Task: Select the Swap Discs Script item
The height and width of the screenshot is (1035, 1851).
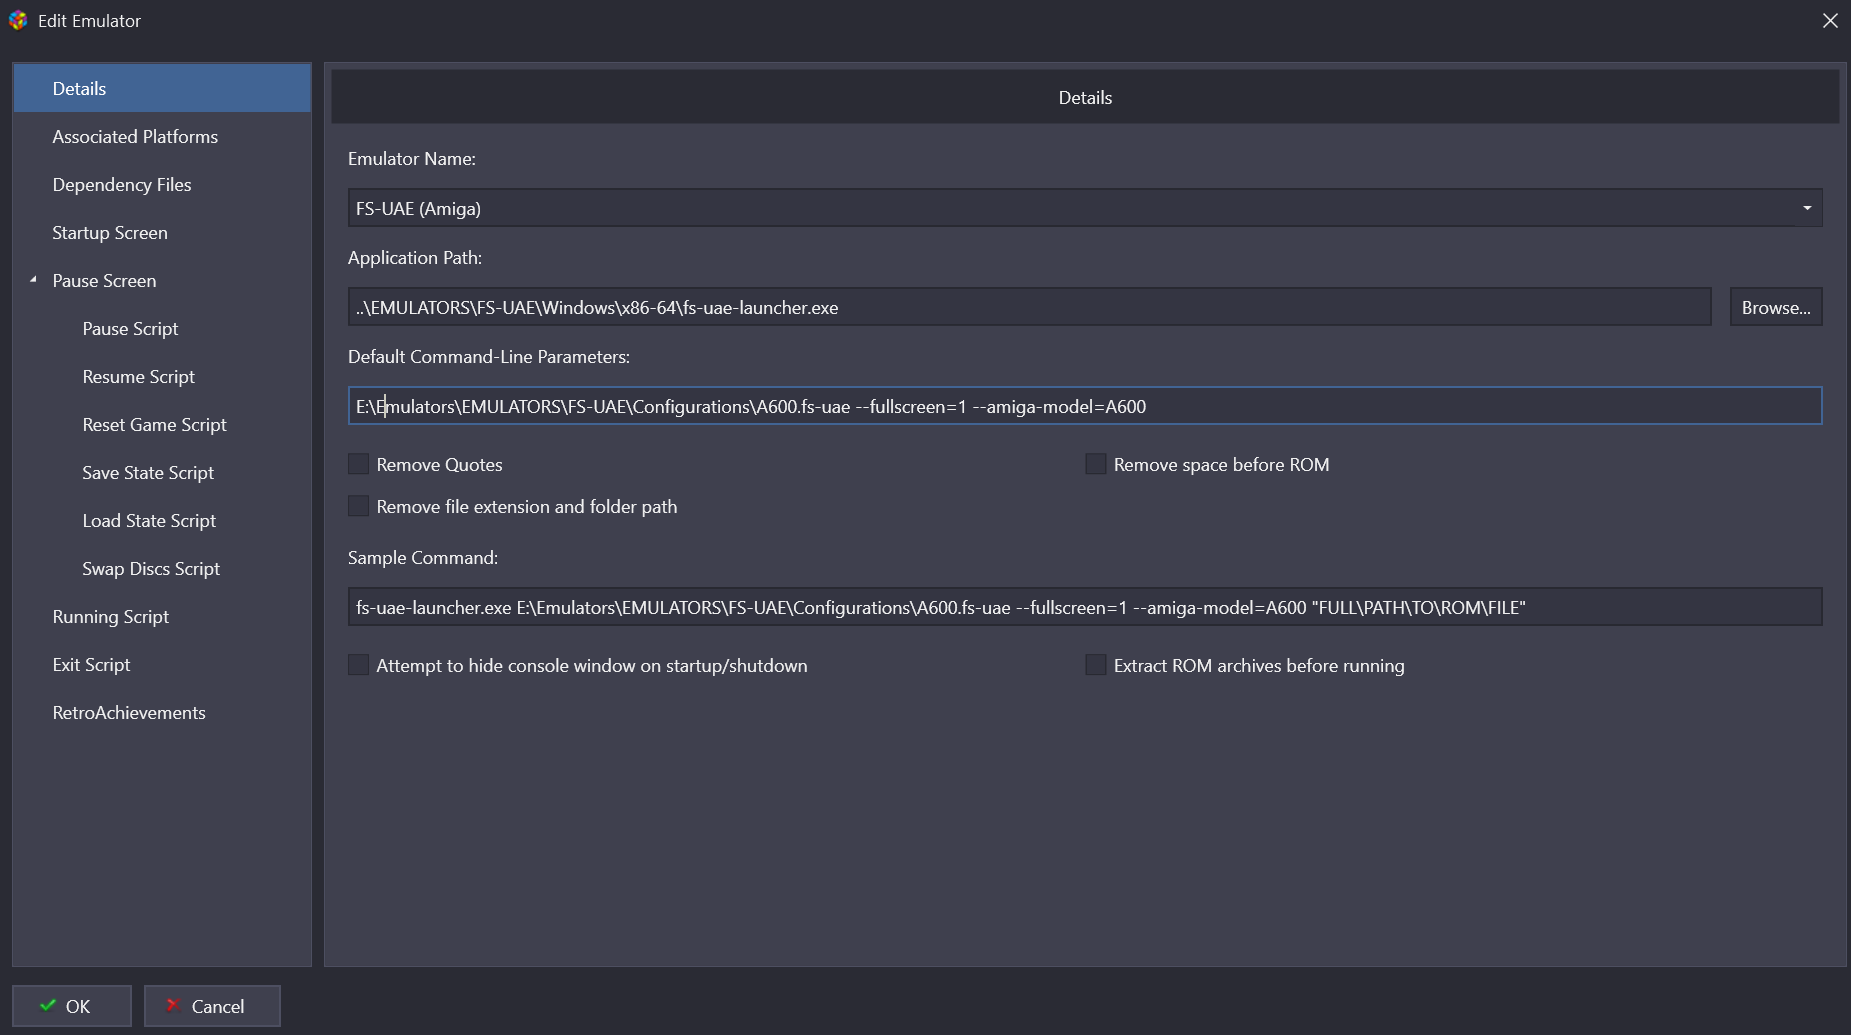Action: [151, 569]
